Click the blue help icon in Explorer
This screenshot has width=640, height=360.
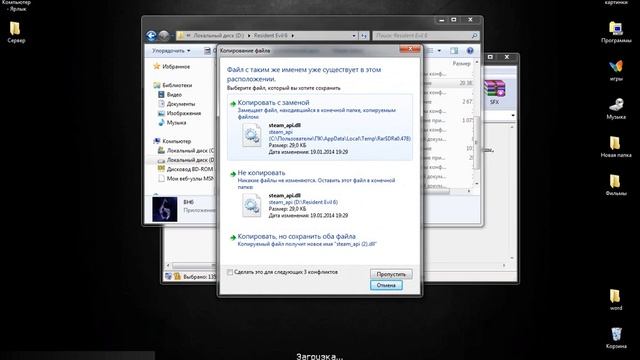470,51
